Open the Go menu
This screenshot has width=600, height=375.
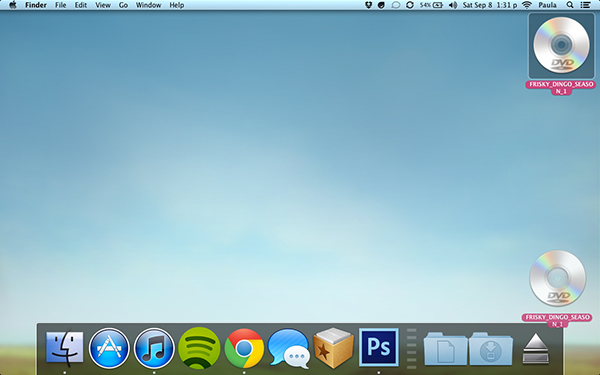coord(123,5)
